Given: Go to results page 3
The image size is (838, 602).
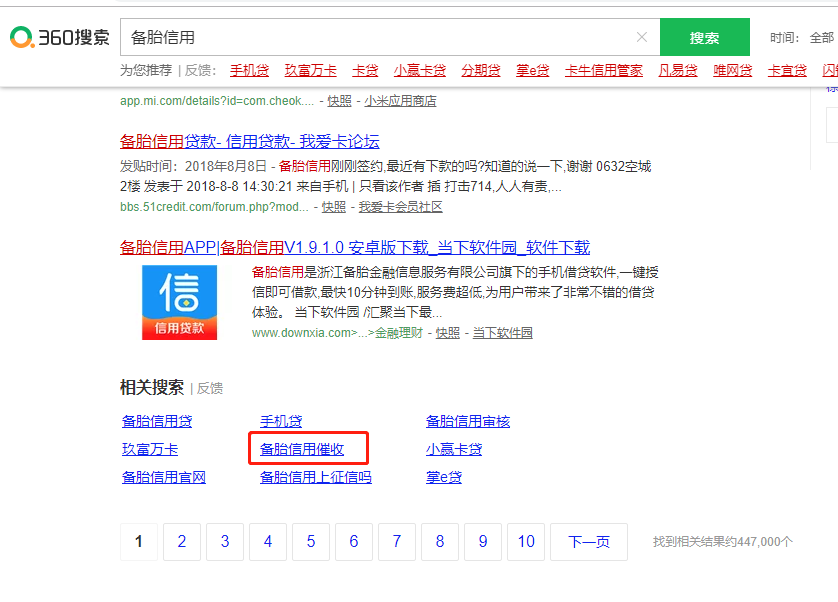Looking at the screenshot, I should pos(225,542).
